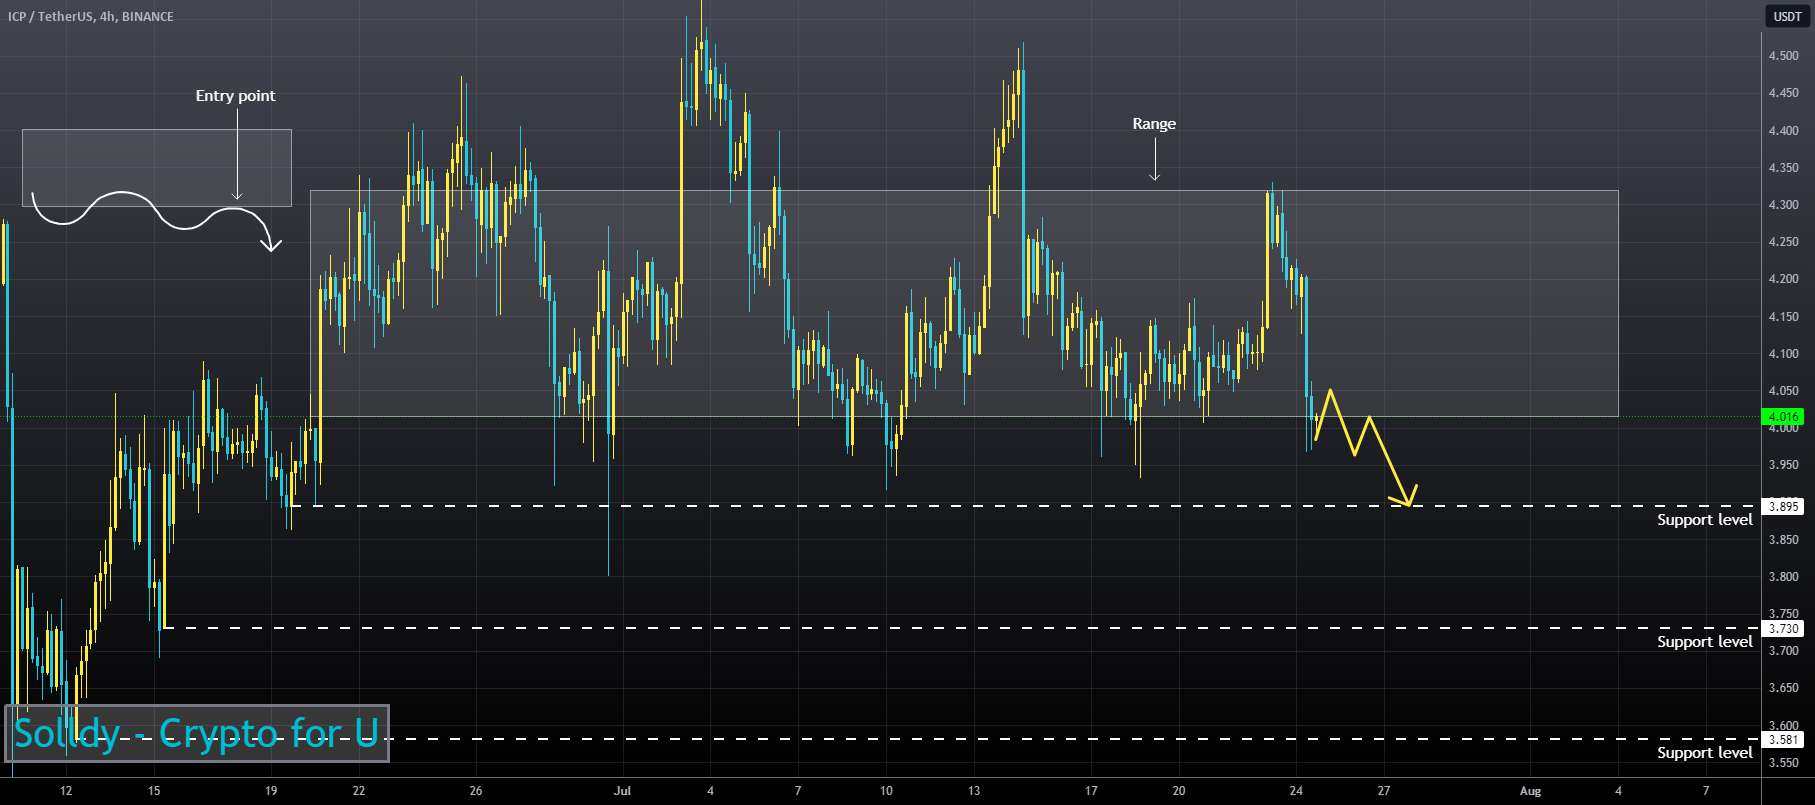Click the 'Support level' label under 3.581

[x=1705, y=753]
